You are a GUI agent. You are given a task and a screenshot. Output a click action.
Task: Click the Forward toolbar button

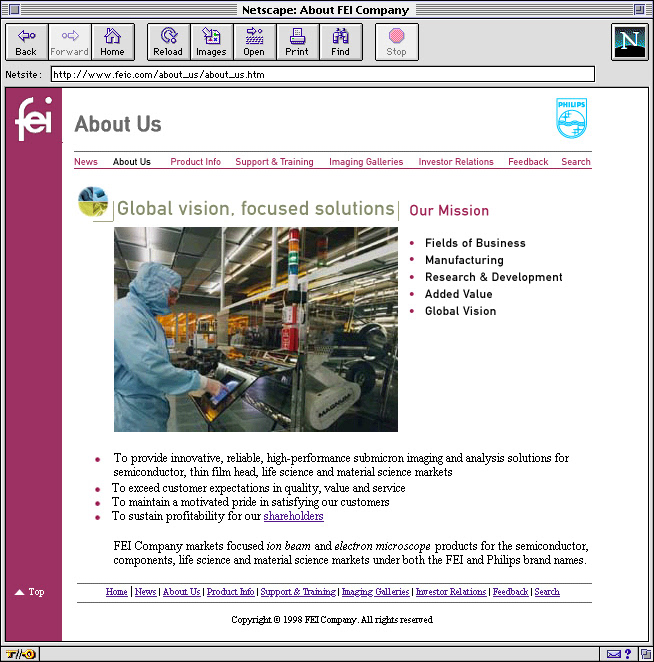(70, 42)
